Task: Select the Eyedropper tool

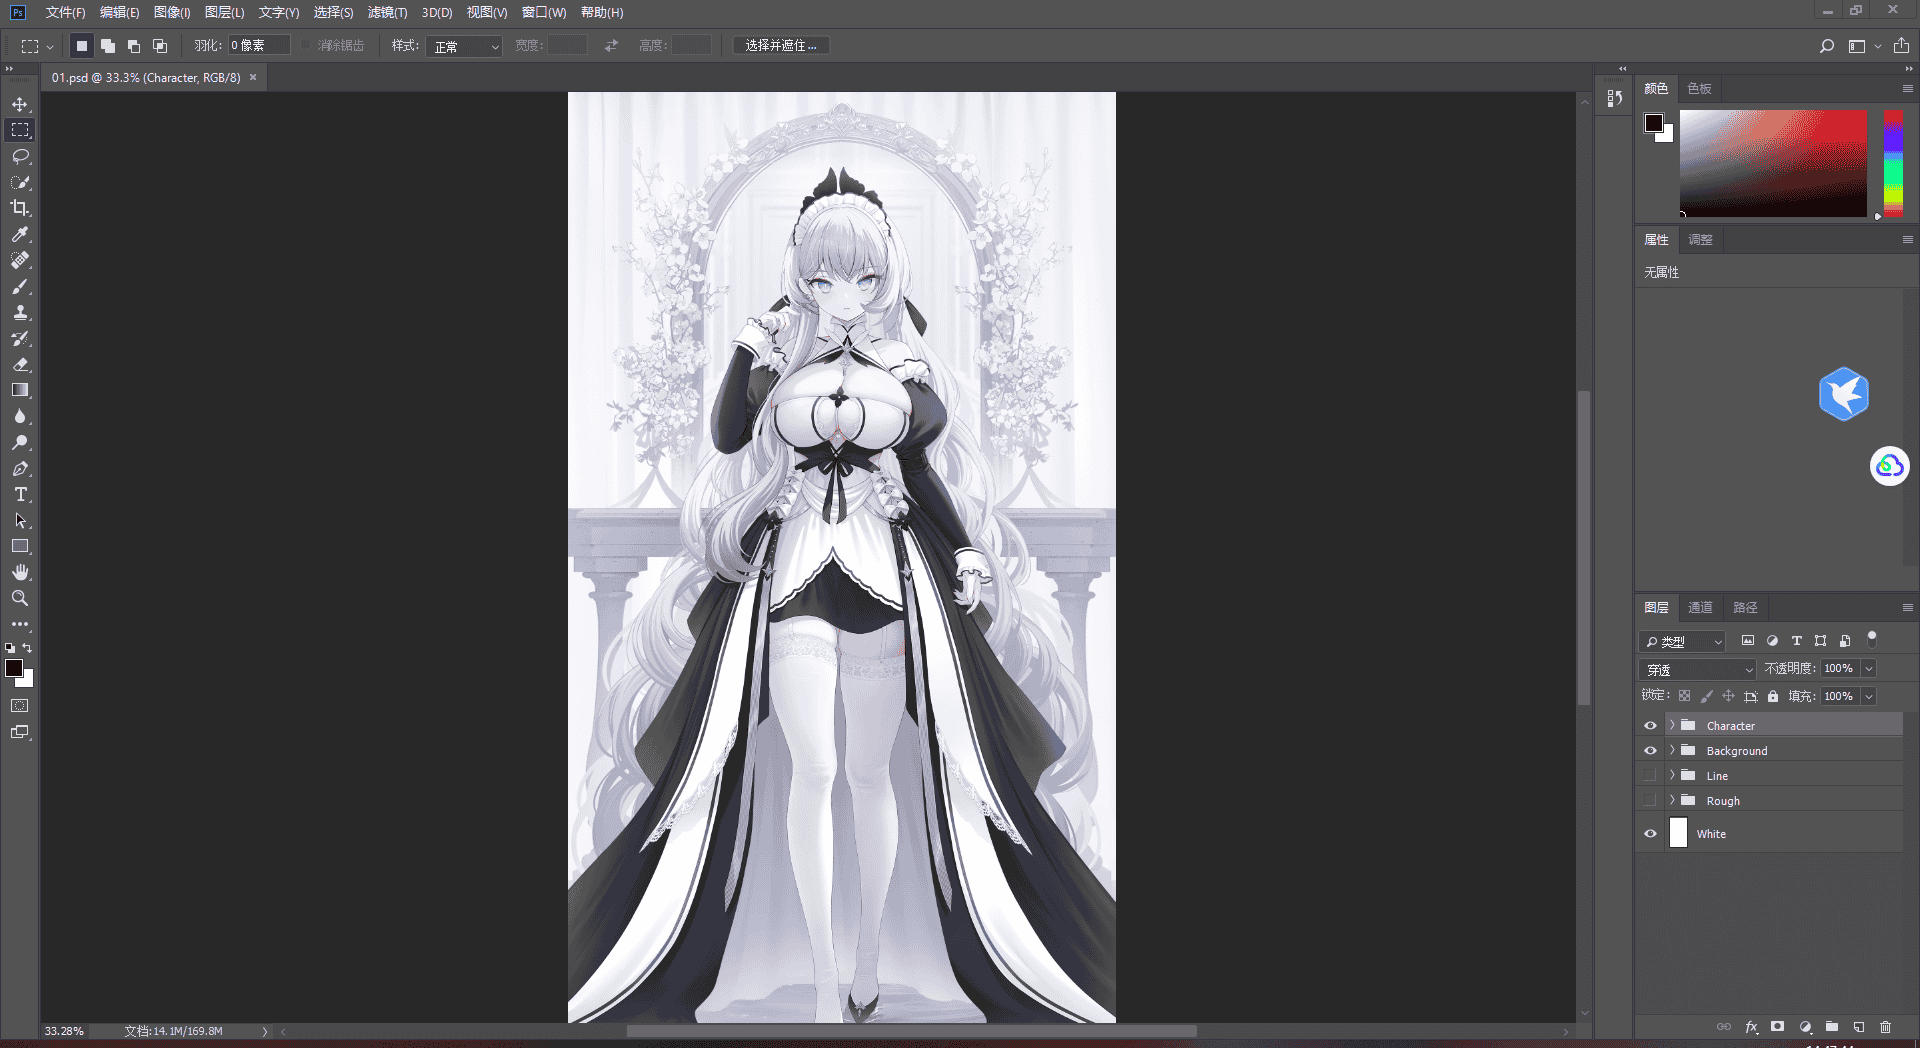Action: point(20,234)
